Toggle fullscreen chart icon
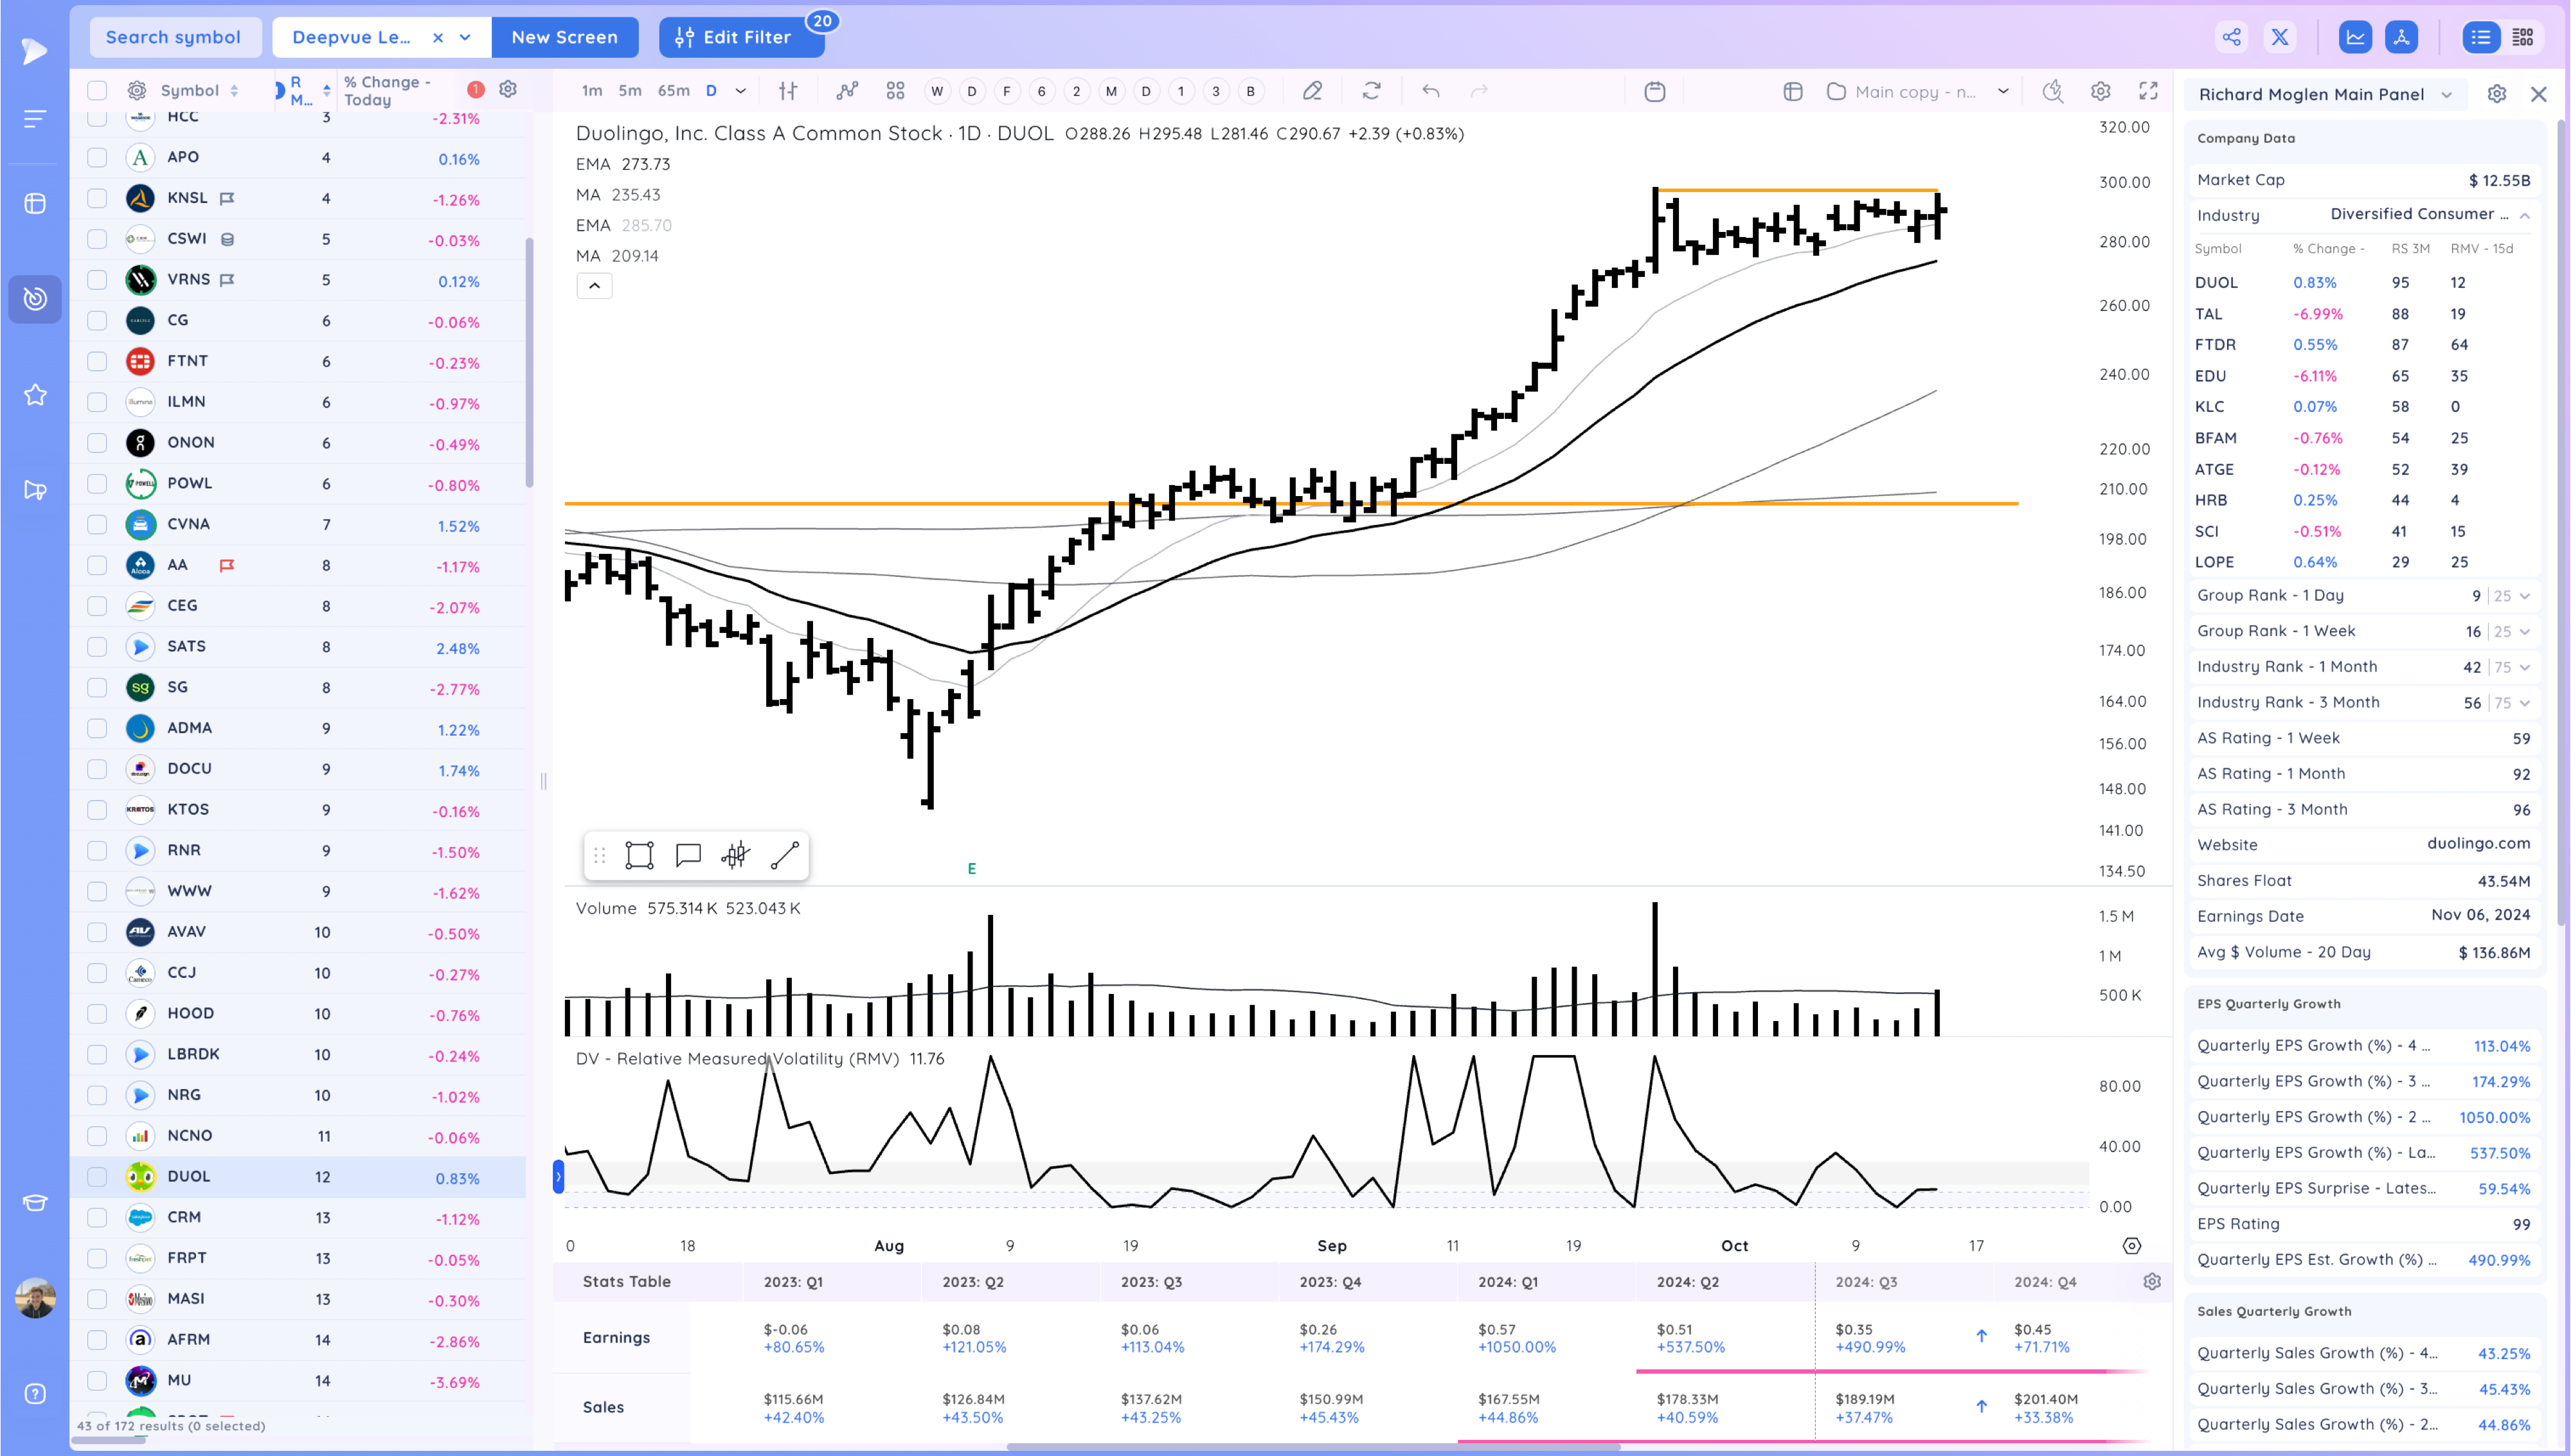Screen dimensions: 2571x1456 coord(2148,91)
